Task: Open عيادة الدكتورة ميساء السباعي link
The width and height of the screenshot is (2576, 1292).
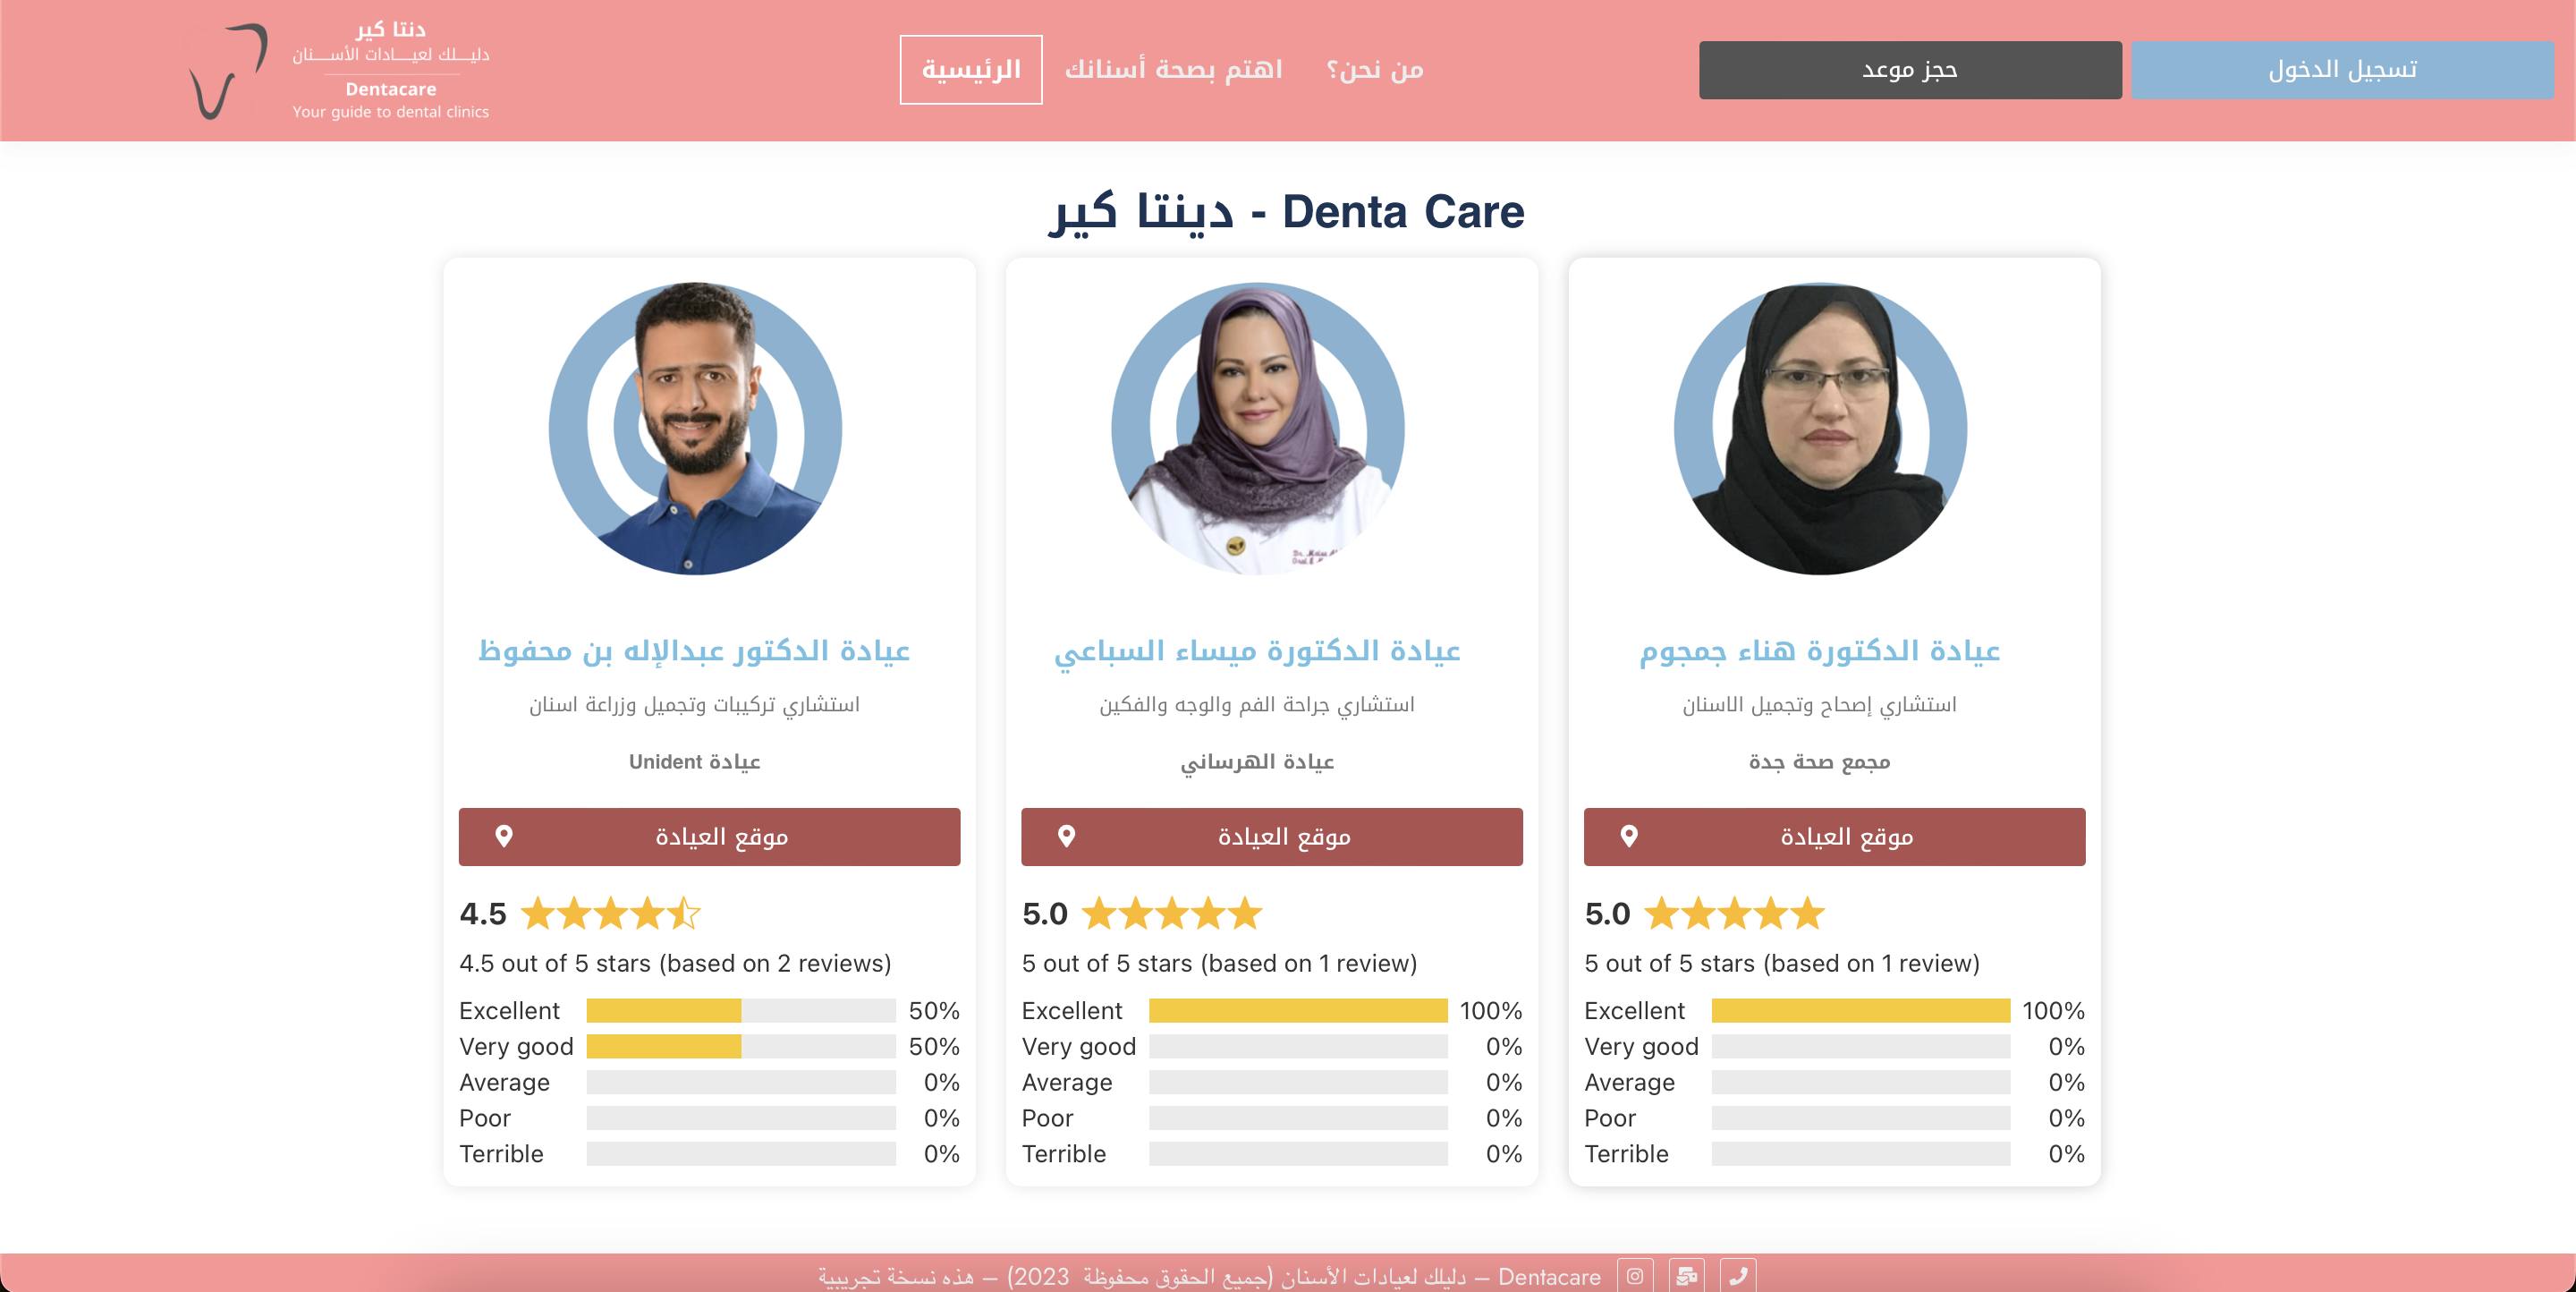Action: click(1257, 651)
